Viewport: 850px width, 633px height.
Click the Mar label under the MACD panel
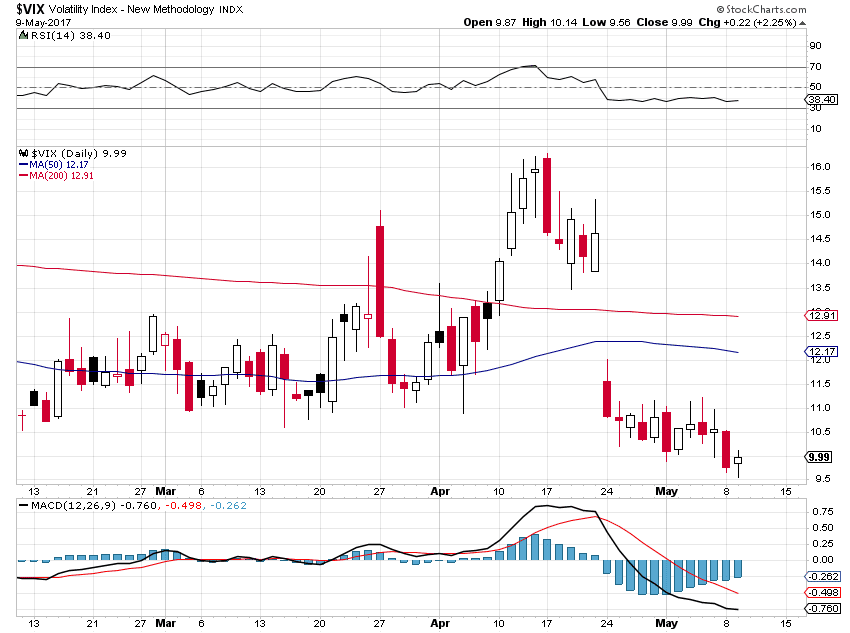[x=165, y=623]
